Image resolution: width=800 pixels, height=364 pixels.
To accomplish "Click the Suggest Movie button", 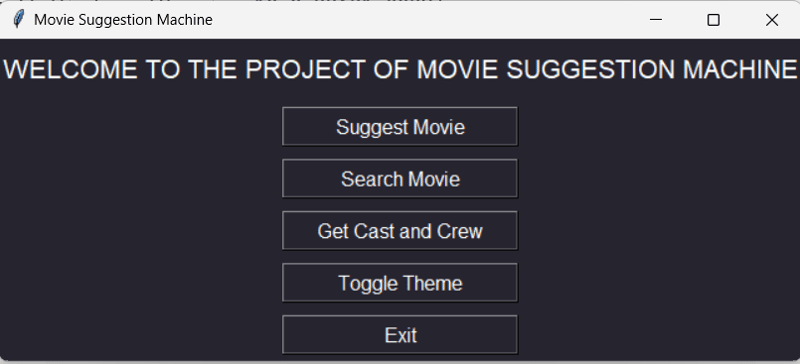I will pos(400,127).
